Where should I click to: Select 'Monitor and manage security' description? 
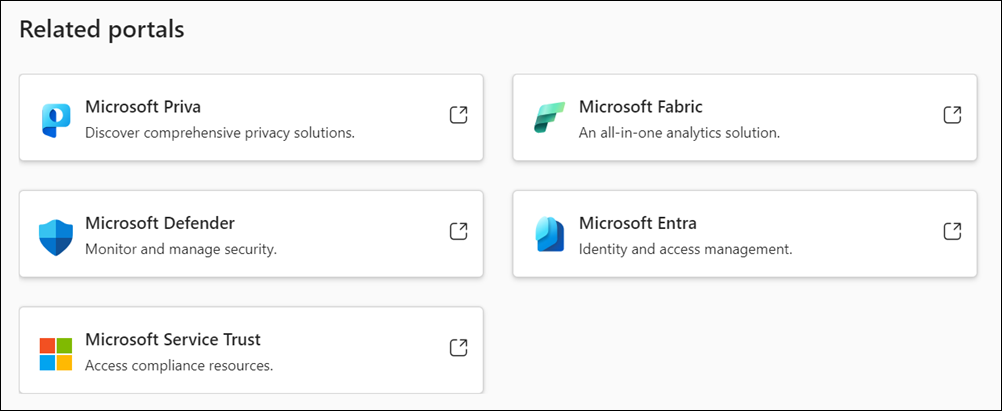pyautogui.click(x=181, y=249)
